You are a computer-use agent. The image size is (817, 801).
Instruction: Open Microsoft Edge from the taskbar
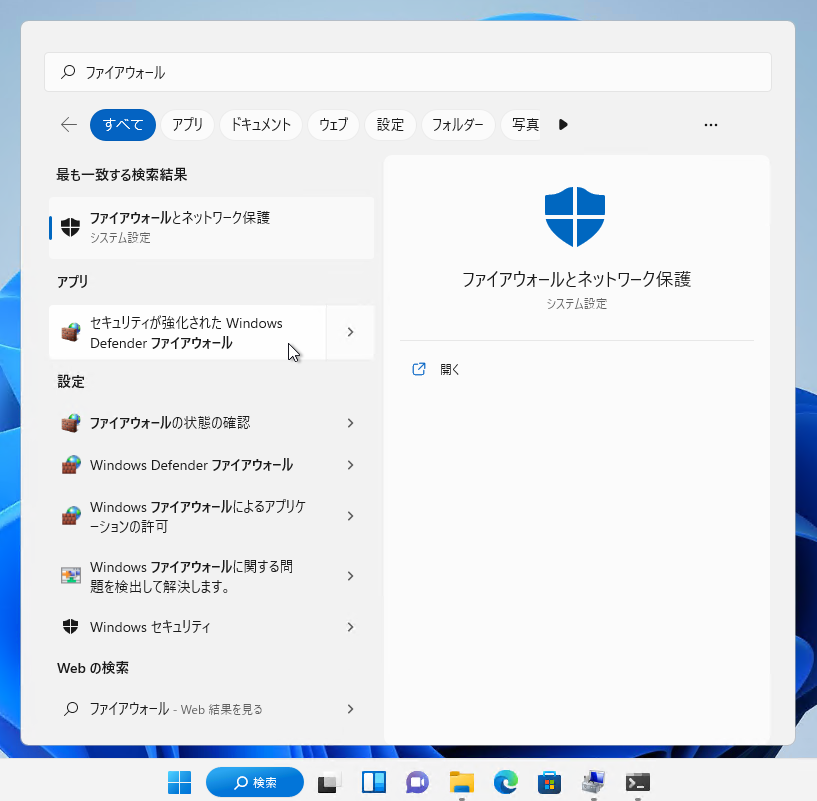506,782
